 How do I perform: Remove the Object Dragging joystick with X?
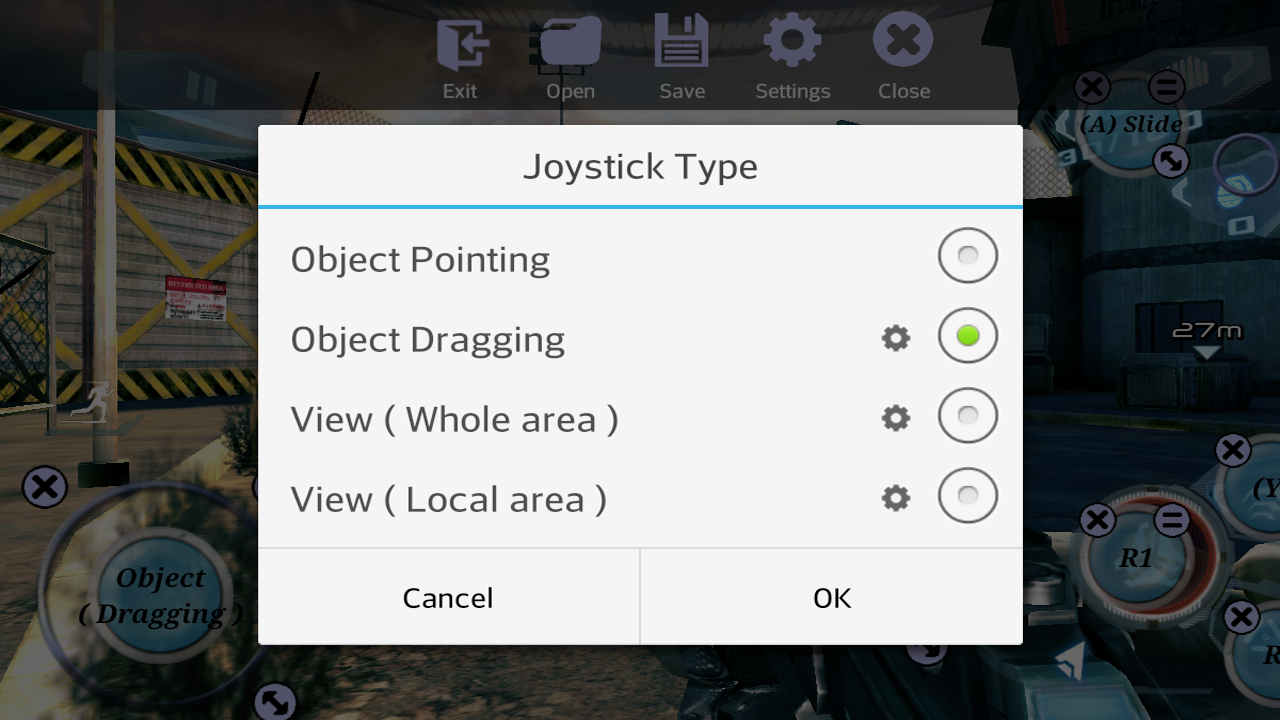[x=45, y=488]
